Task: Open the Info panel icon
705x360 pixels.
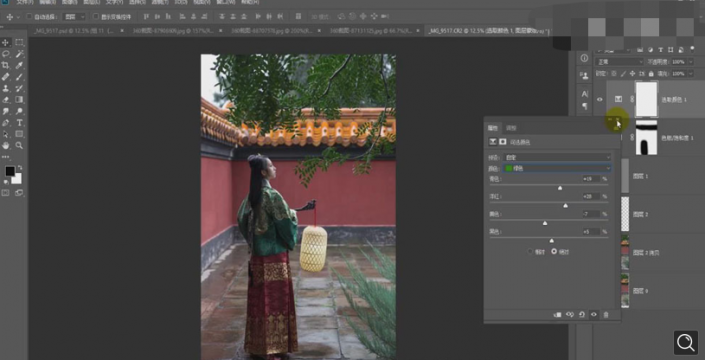Action: [584, 58]
